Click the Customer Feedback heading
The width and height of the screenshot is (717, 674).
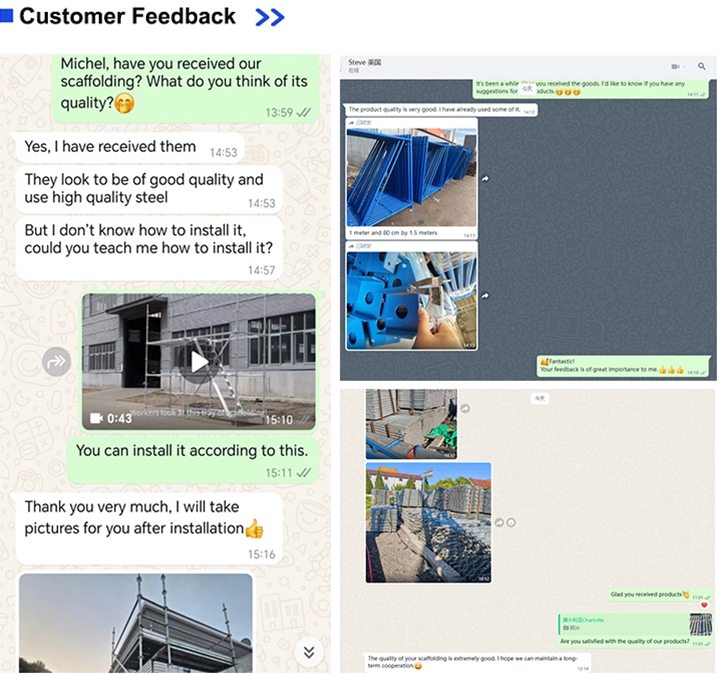click(128, 16)
